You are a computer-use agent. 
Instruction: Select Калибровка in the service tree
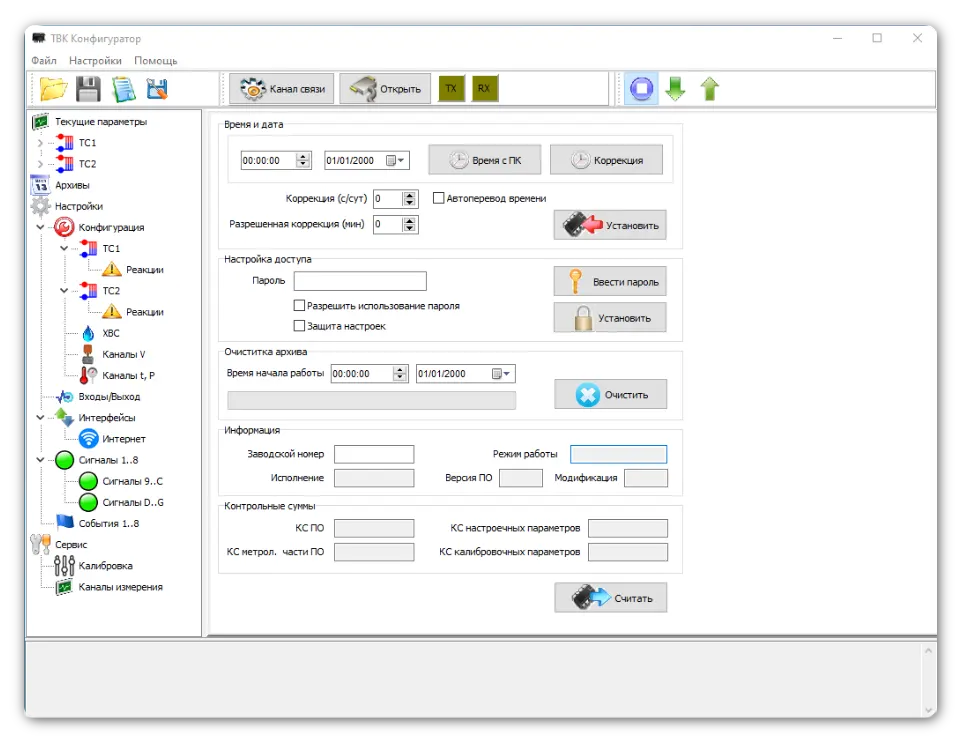(106, 566)
